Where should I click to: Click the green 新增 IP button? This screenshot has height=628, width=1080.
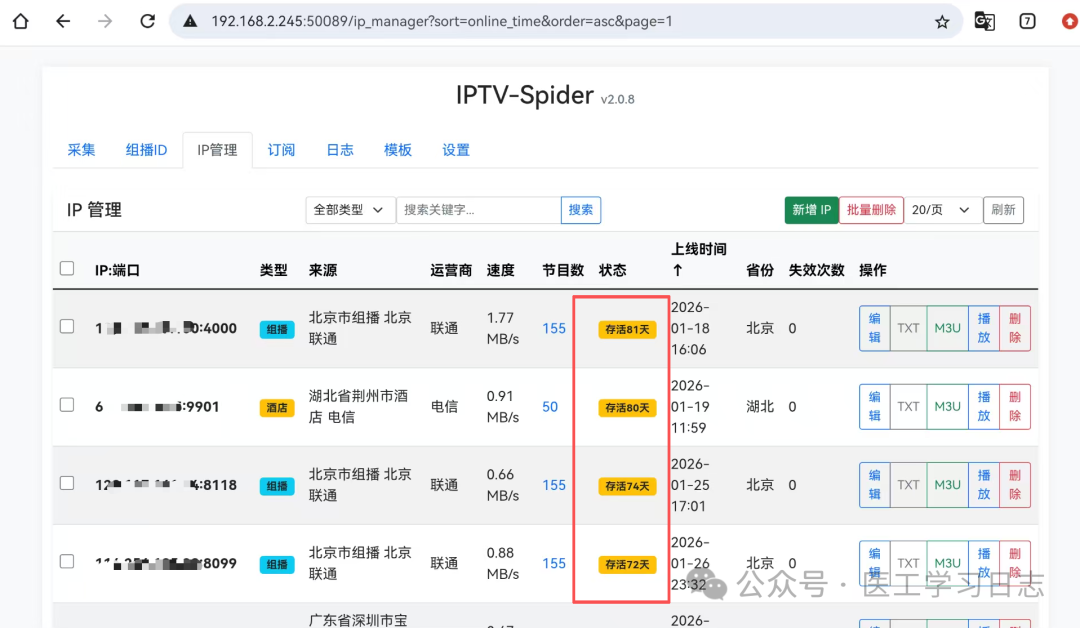coord(811,210)
